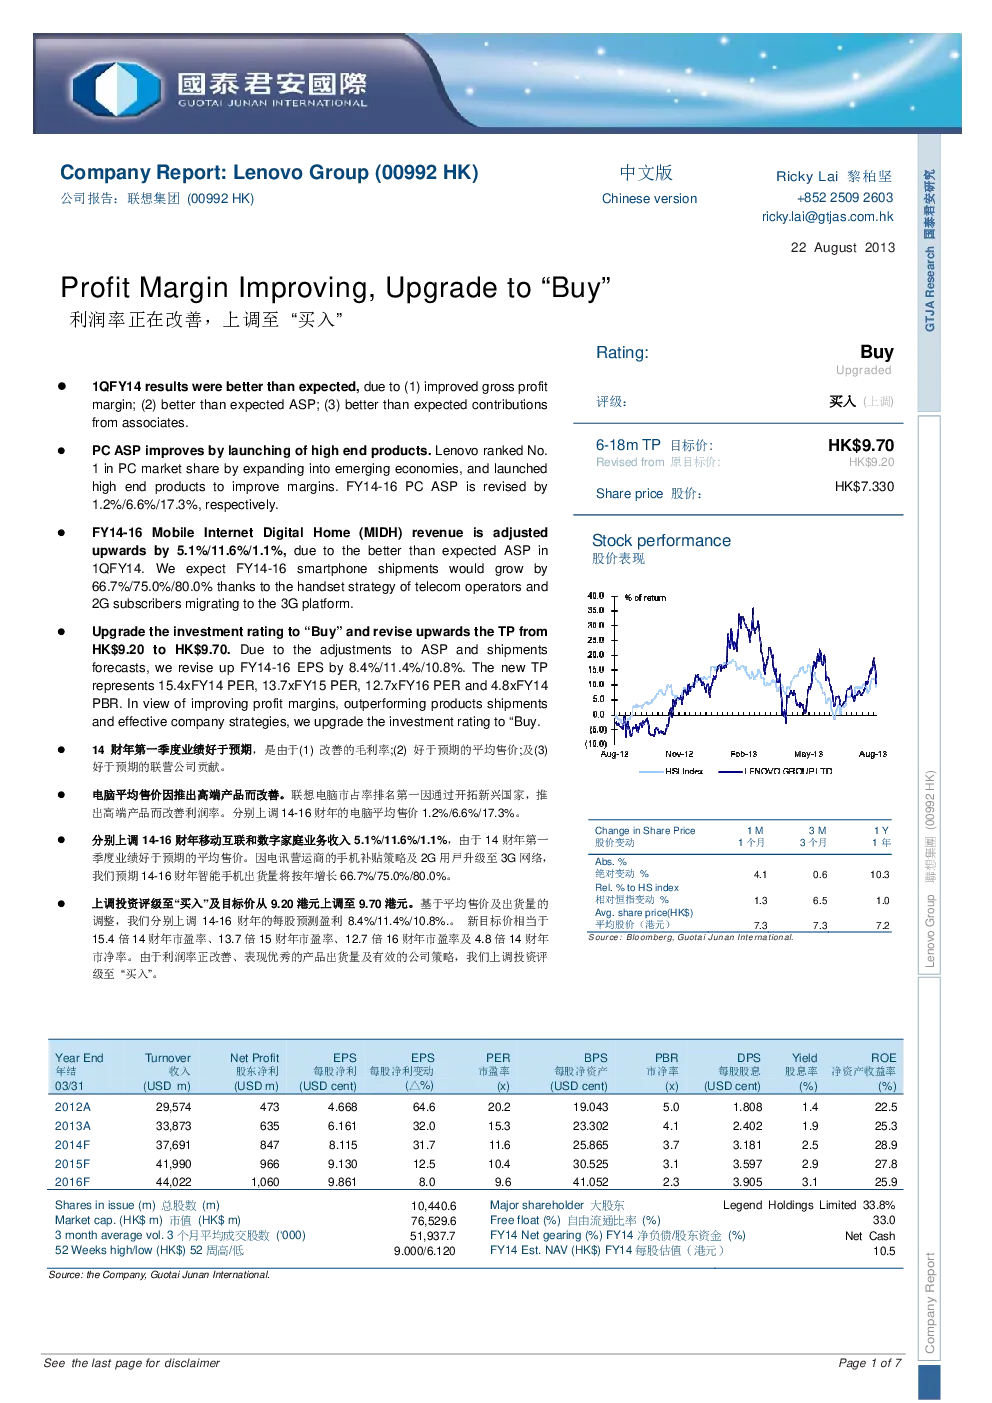992x1403 pixels.
Task: Click the headline Profit Margin Improving, Upgrade to Buy
Action: pos(335,288)
